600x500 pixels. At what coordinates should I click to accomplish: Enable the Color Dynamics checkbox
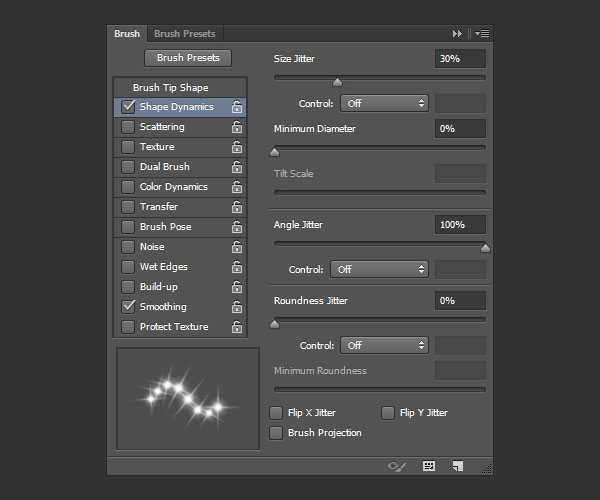[x=128, y=187]
